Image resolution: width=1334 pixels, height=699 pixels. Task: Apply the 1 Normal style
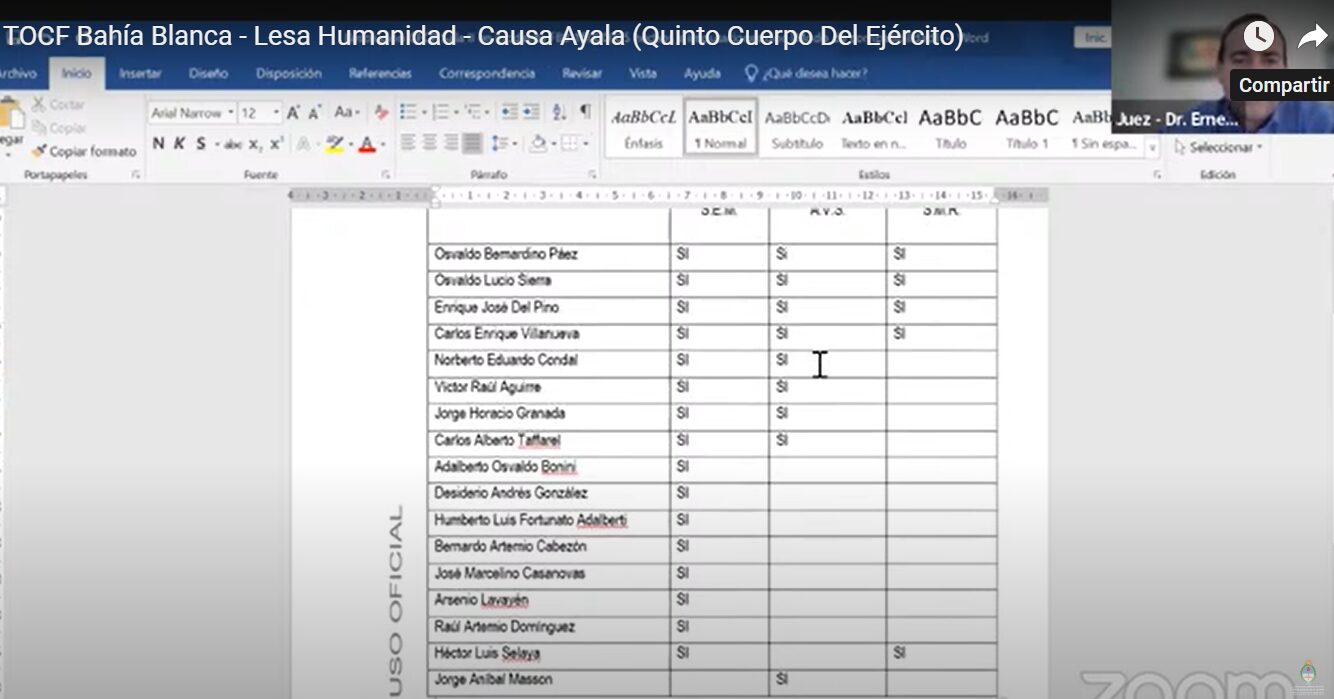click(x=719, y=127)
